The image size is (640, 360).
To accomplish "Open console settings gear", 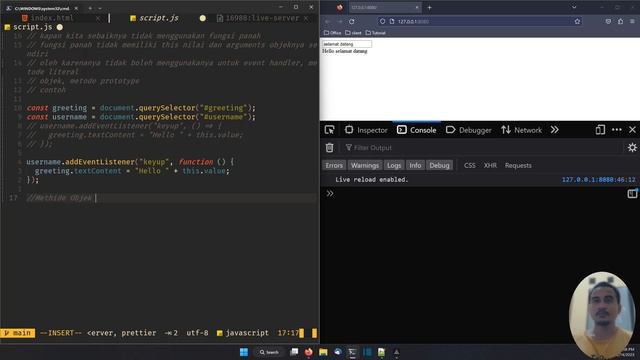I will [x=632, y=147].
